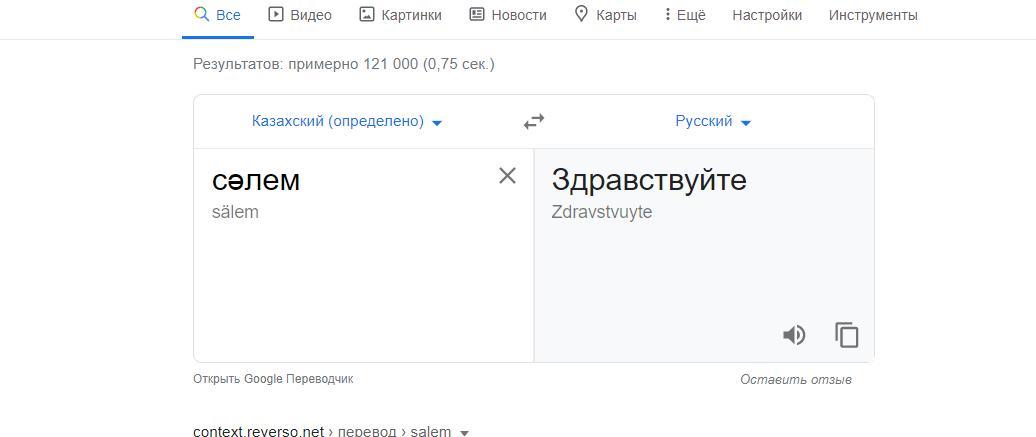
Task: Click the Оставить отзыв feedback link
Action: pos(796,380)
